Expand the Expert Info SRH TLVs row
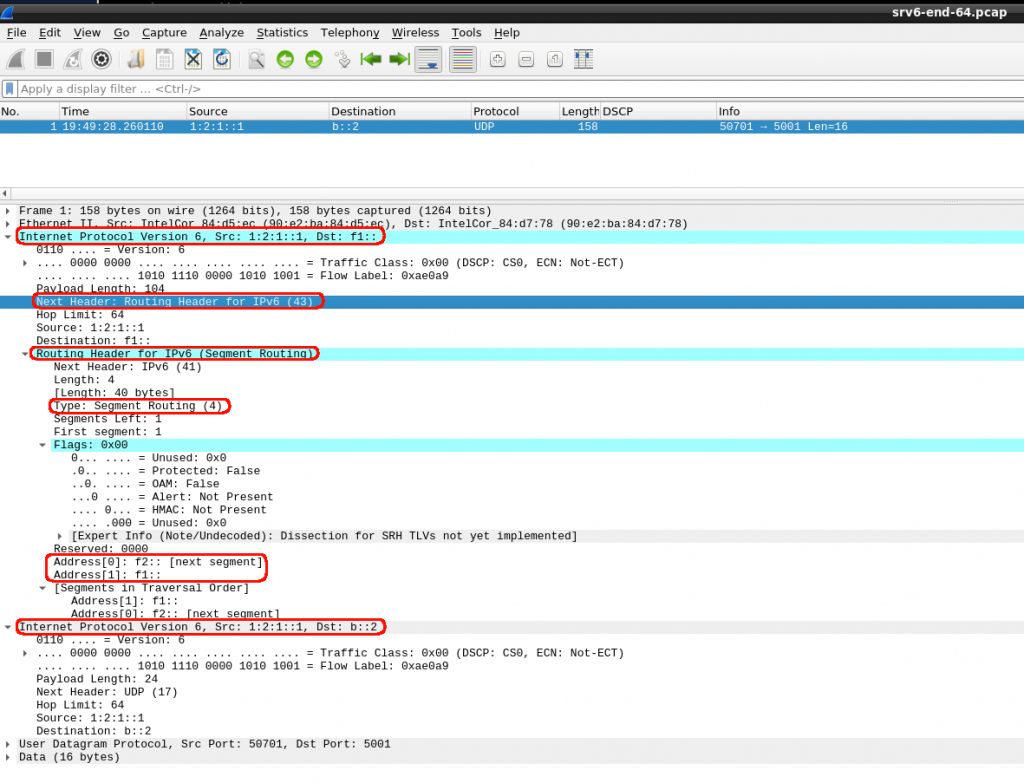The height and width of the screenshot is (783, 1024). (x=60, y=536)
